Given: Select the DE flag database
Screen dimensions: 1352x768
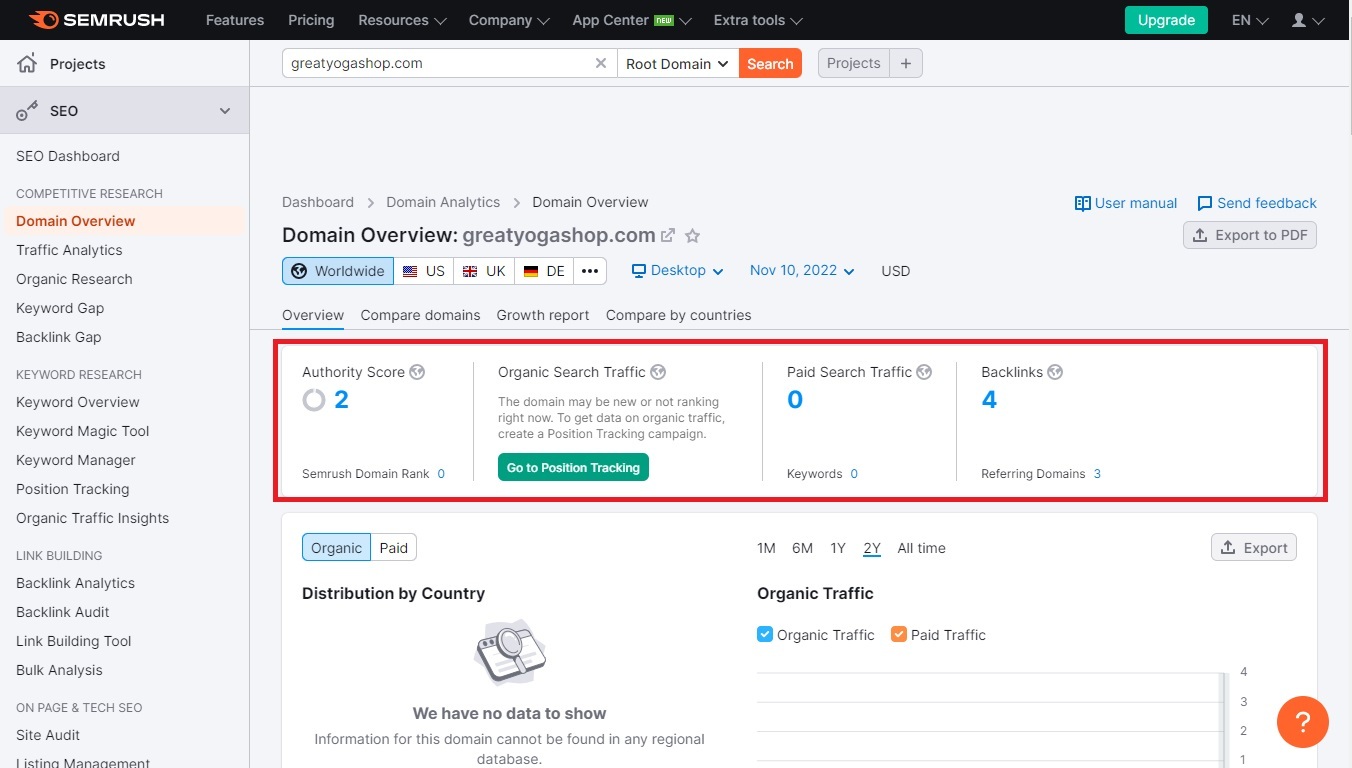Looking at the screenshot, I should pyautogui.click(x=544, y=271).
